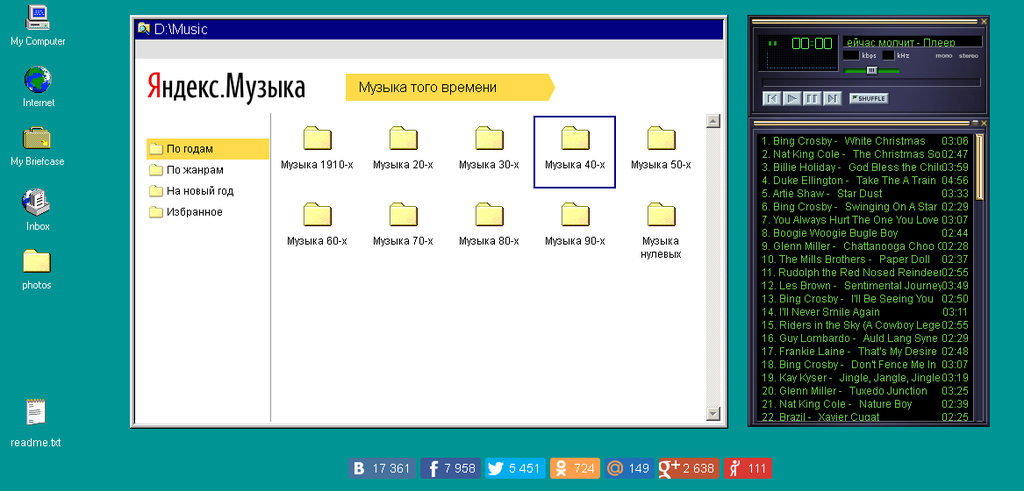Play the current track in the player
This screenshot has height=491, width=1024.
pos(792,99)
